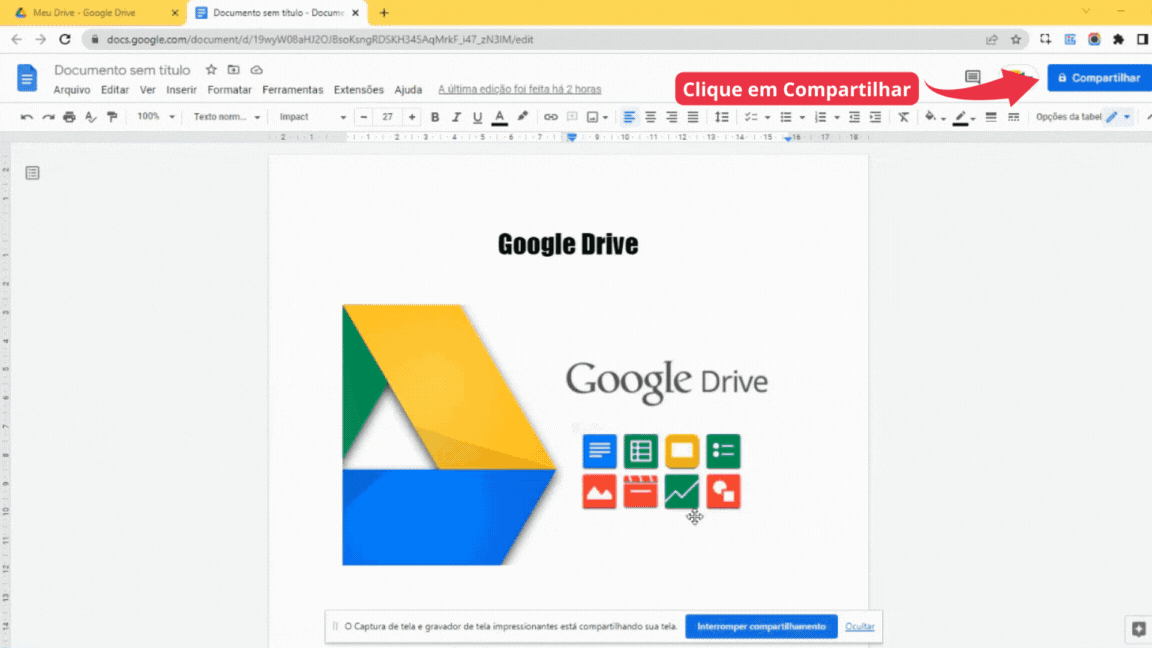Open border dash style options
The width and height of the screenshot is (1152, 648).
click(1014, 117)
